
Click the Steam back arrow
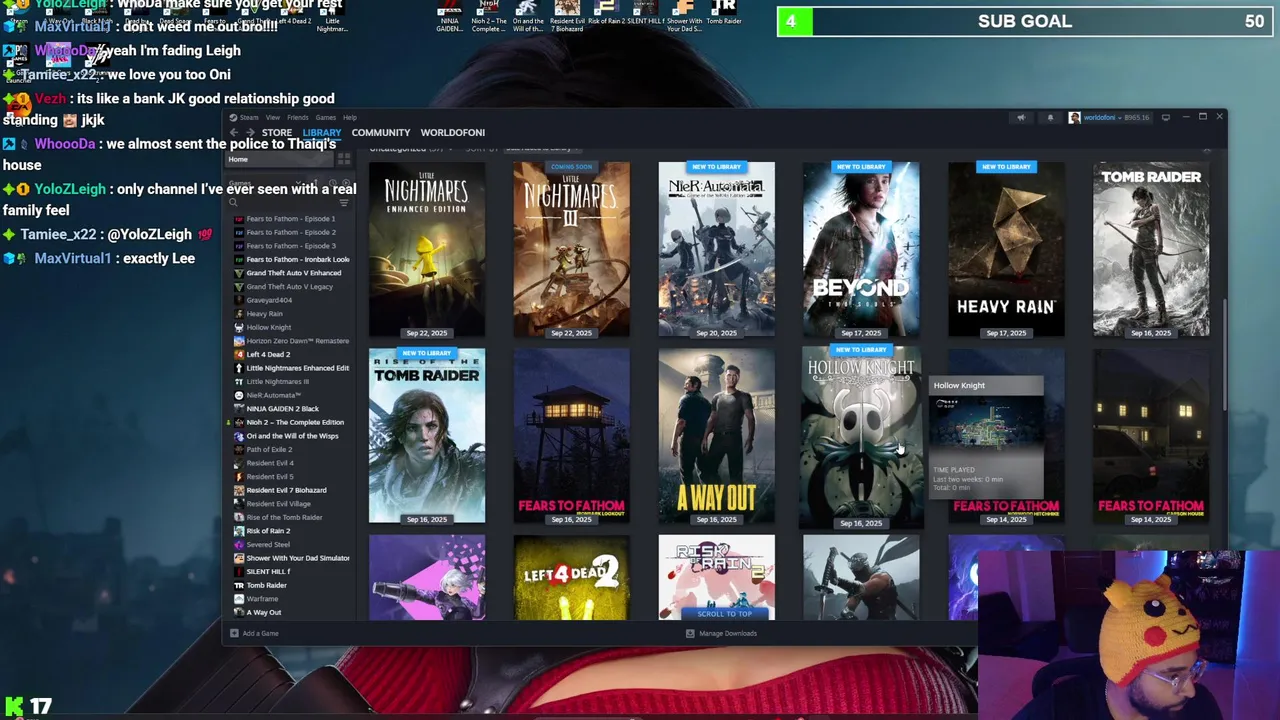pos(234,132)
